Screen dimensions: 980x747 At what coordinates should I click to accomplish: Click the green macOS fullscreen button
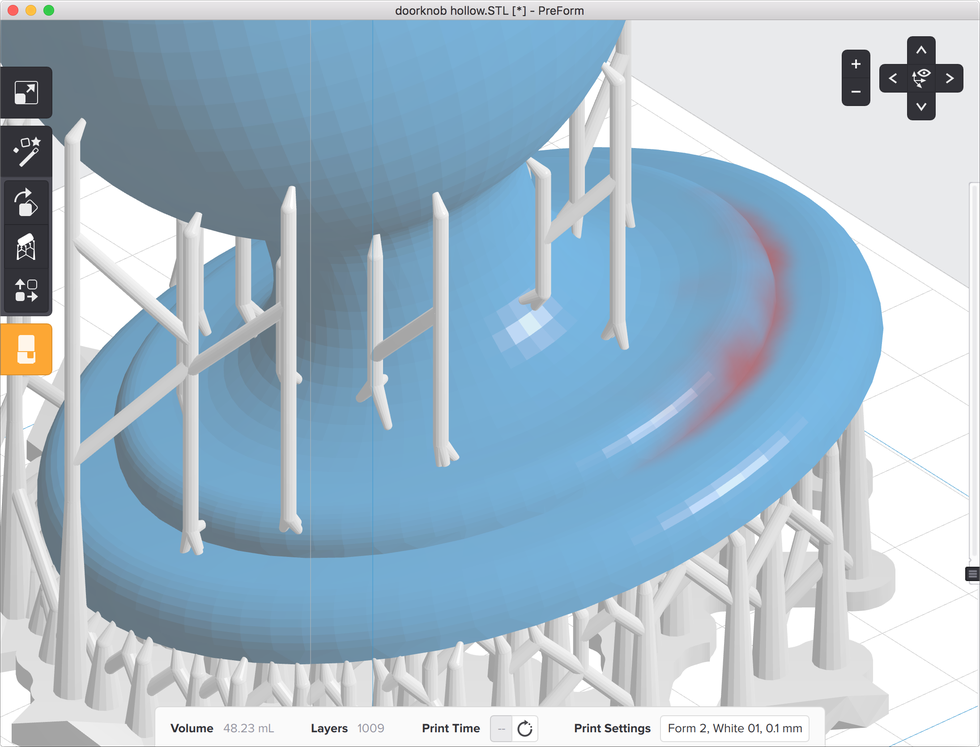pos(49,10)
